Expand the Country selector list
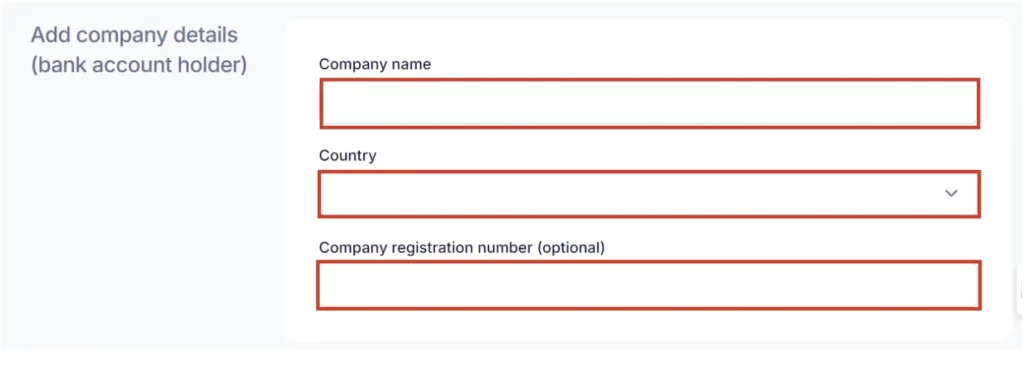Image resolution: width=1024 pixels, height=365 pixels. (x=649, y=194)
